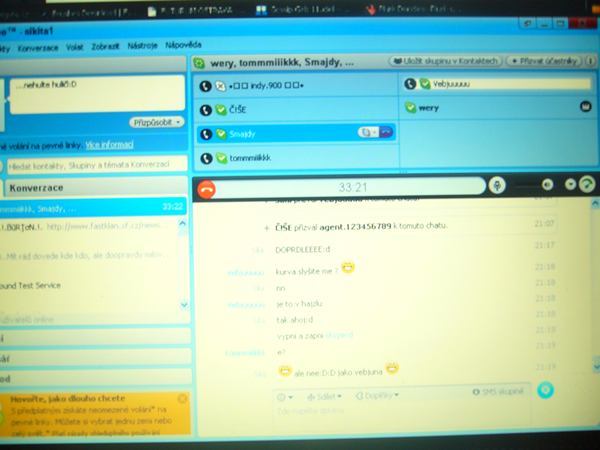Open the Nápověda menu
This screenshot has height=450, width=600.
pos(183,45)
